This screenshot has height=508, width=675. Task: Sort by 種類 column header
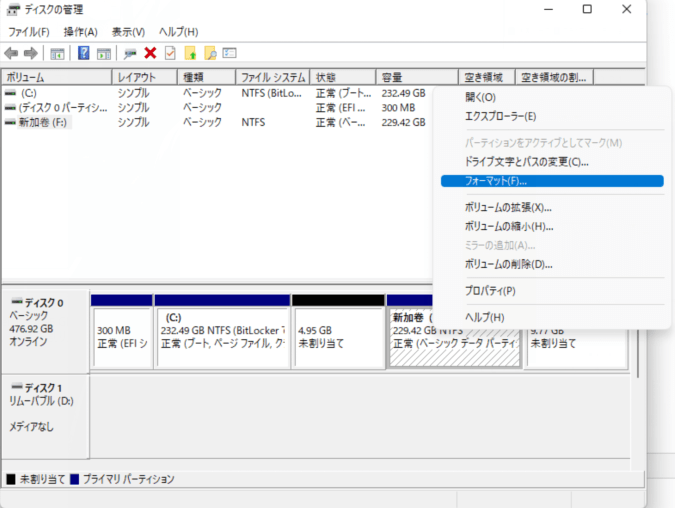pyautogui.click(x=207, y=77)
